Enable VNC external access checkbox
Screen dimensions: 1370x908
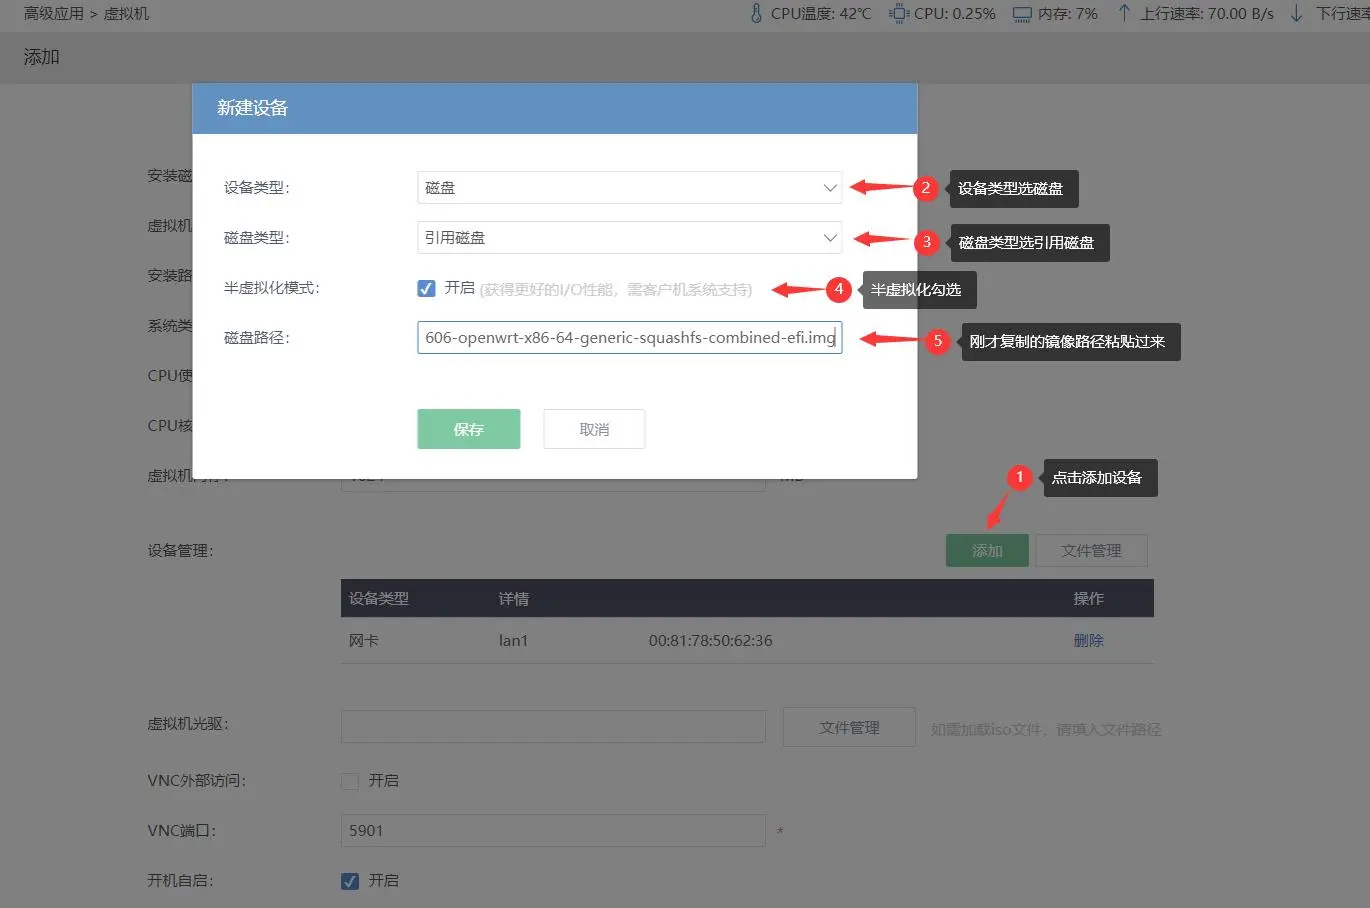point(350,781)
